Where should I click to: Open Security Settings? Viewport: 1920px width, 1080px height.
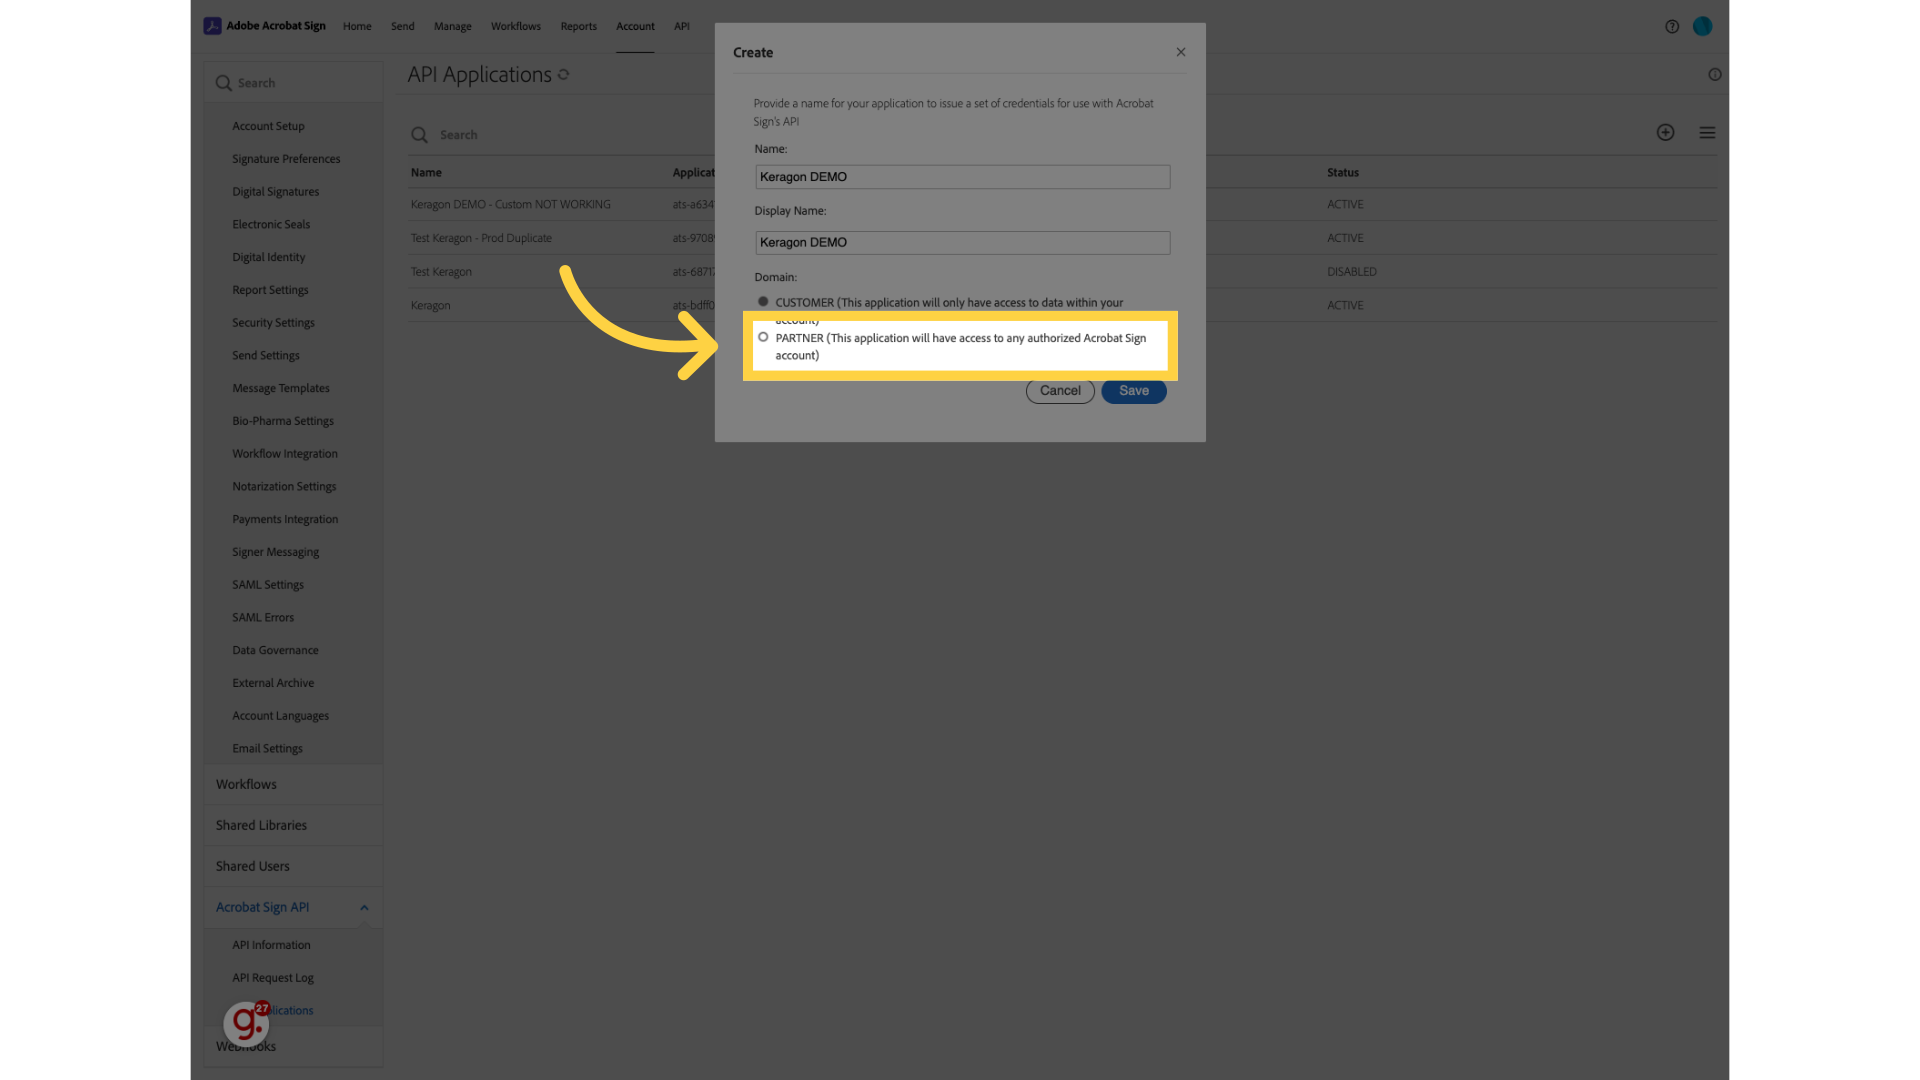(x=274, y=323)
